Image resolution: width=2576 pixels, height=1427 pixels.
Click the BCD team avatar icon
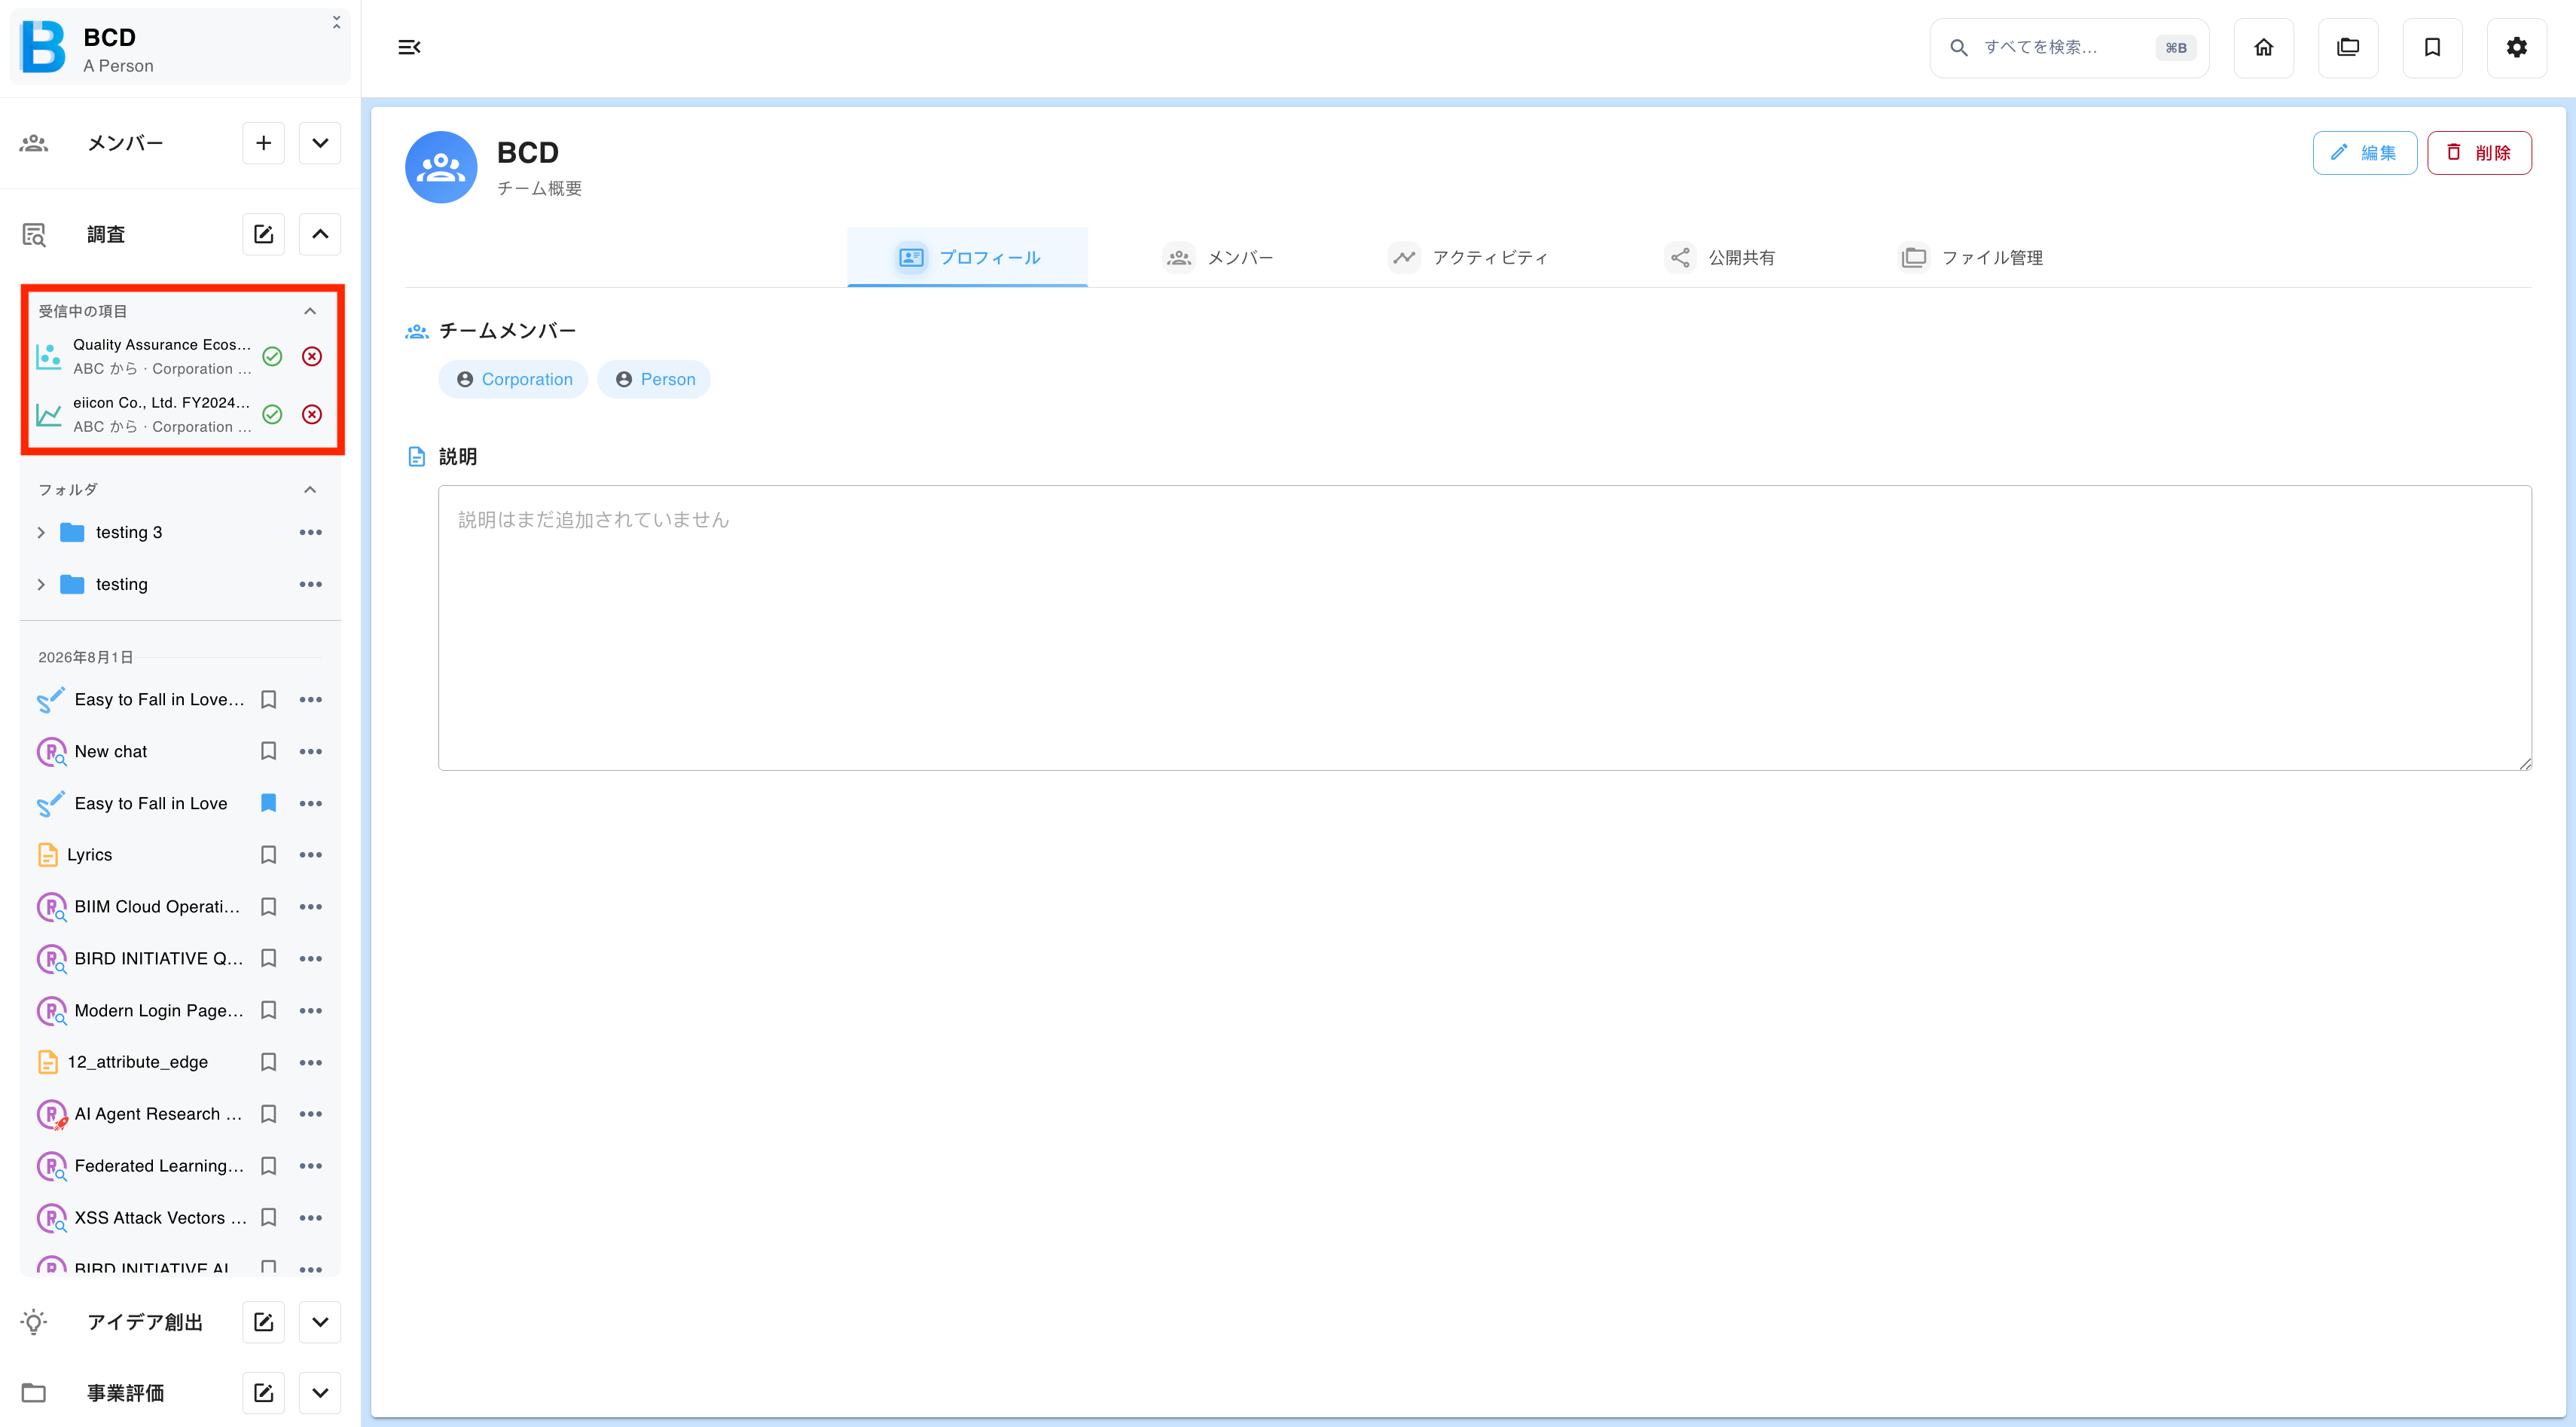(441, 167)
